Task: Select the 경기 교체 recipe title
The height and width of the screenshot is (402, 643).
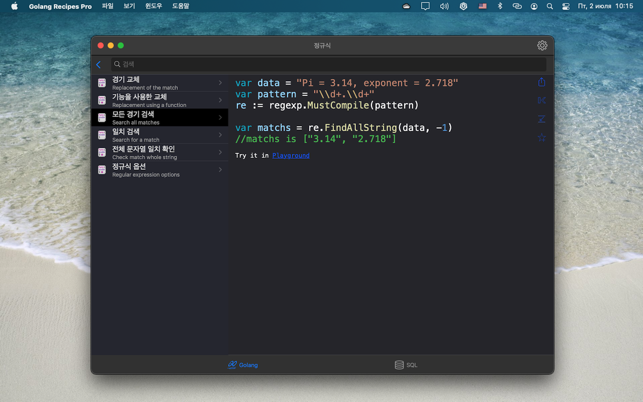Action: [126, 80]
